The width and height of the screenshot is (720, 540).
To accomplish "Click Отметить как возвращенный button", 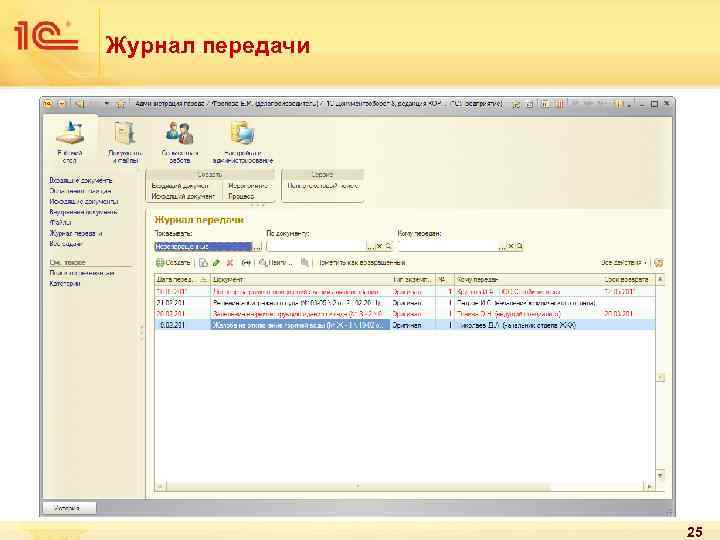I will [x=362, y=263].
